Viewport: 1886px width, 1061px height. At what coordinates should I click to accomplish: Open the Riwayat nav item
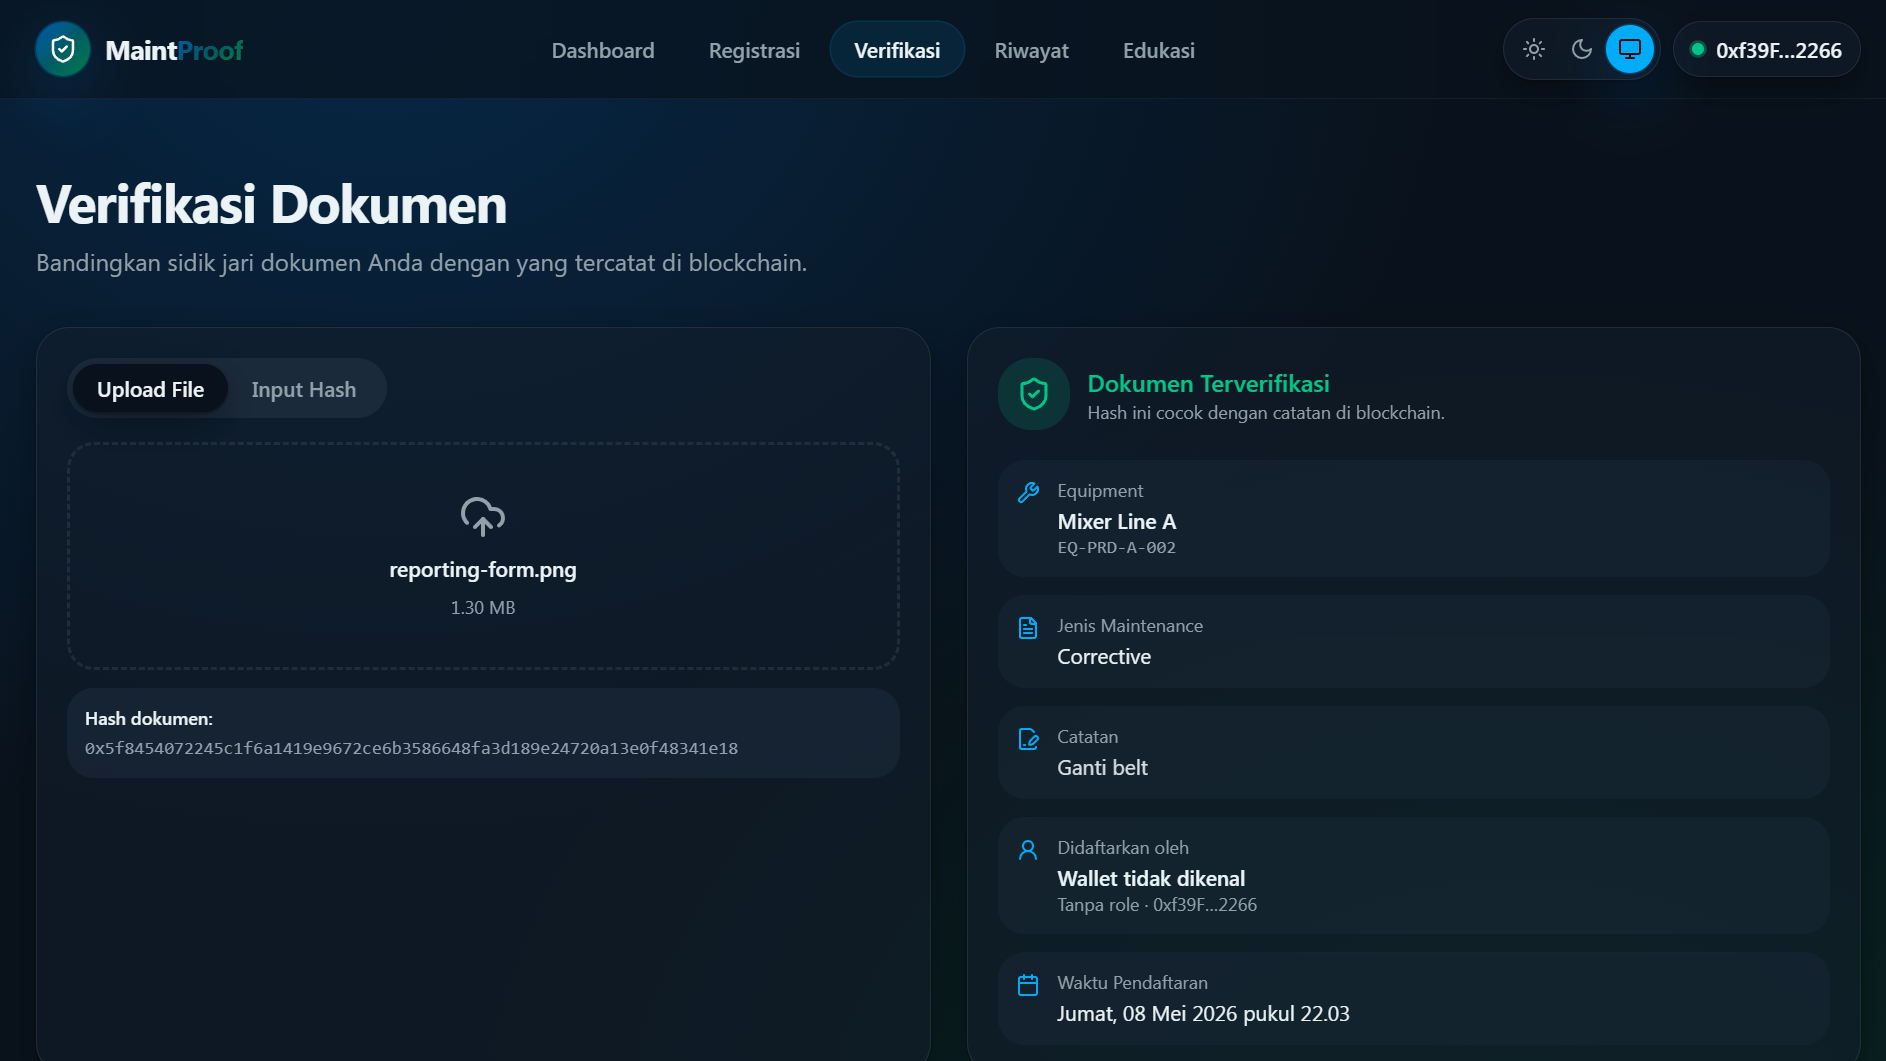(1032, 50)
